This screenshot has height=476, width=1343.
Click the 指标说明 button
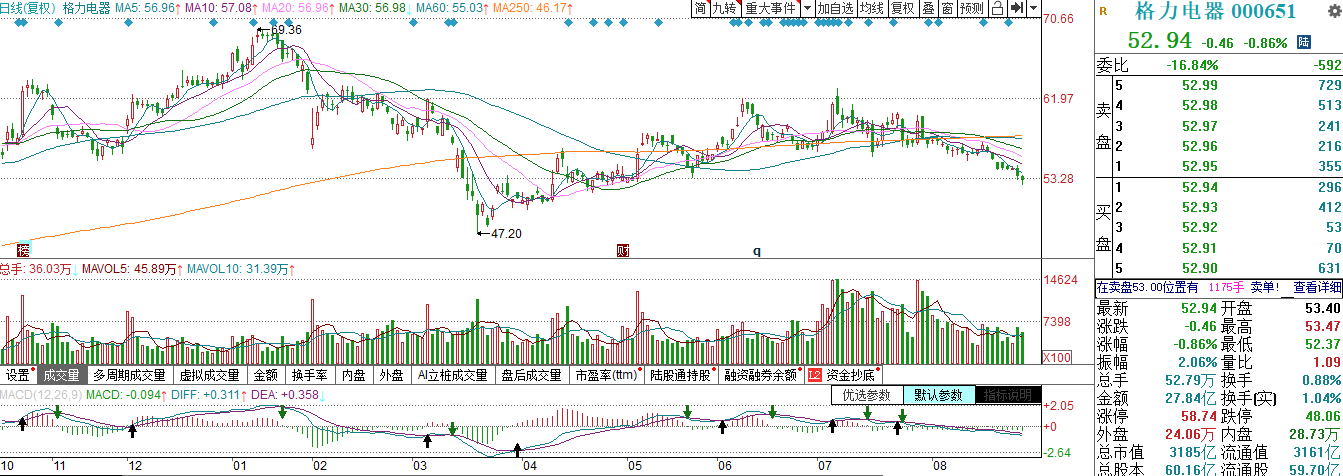pyautogui.click(x=1008, y=395)
